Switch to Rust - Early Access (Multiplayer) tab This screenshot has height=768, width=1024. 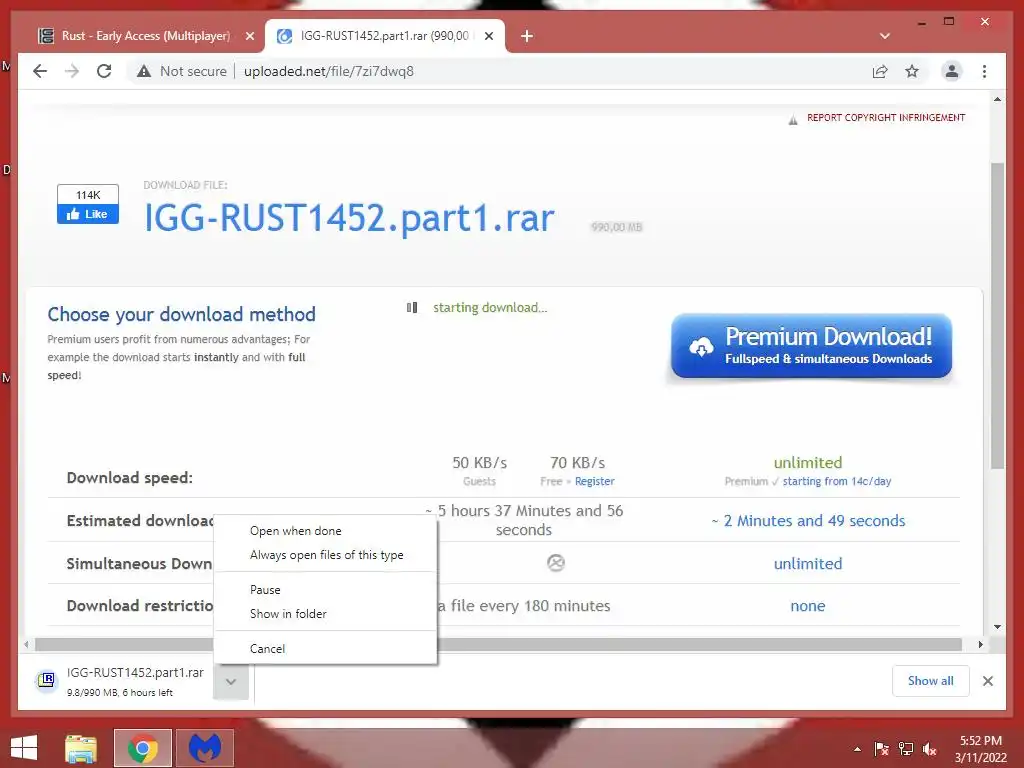click(144, 36)
